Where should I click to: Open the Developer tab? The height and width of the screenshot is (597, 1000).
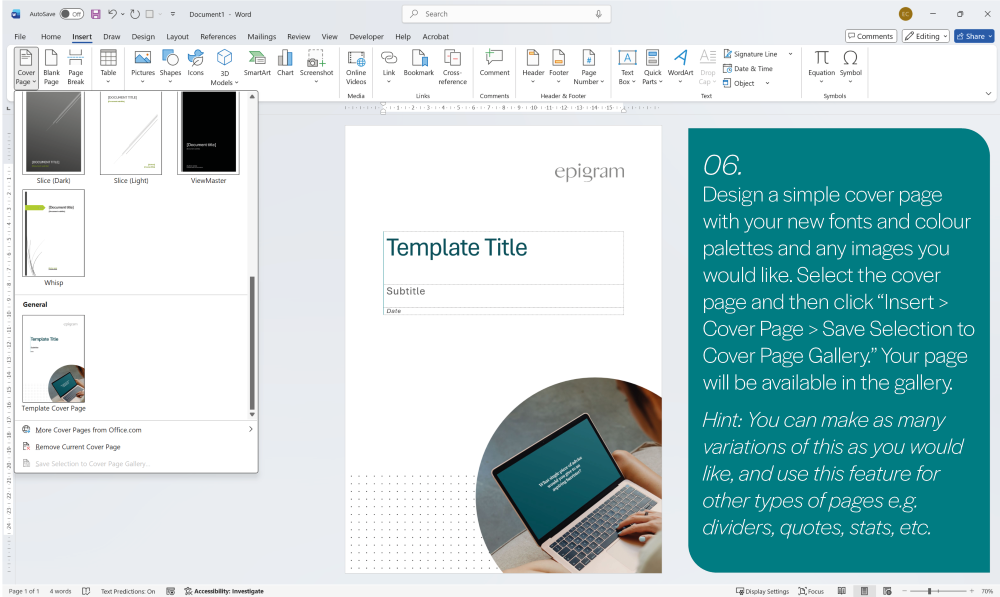pos(367,36)
